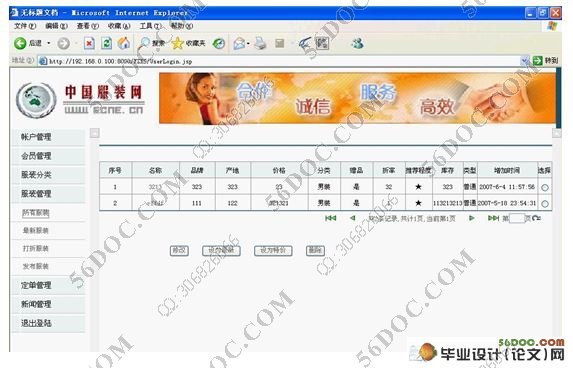Viewport: 573px width, 368px height.
Task: Click the 男装 category cell in row 2
Action: pyautogui.click(x=324, y=203)
